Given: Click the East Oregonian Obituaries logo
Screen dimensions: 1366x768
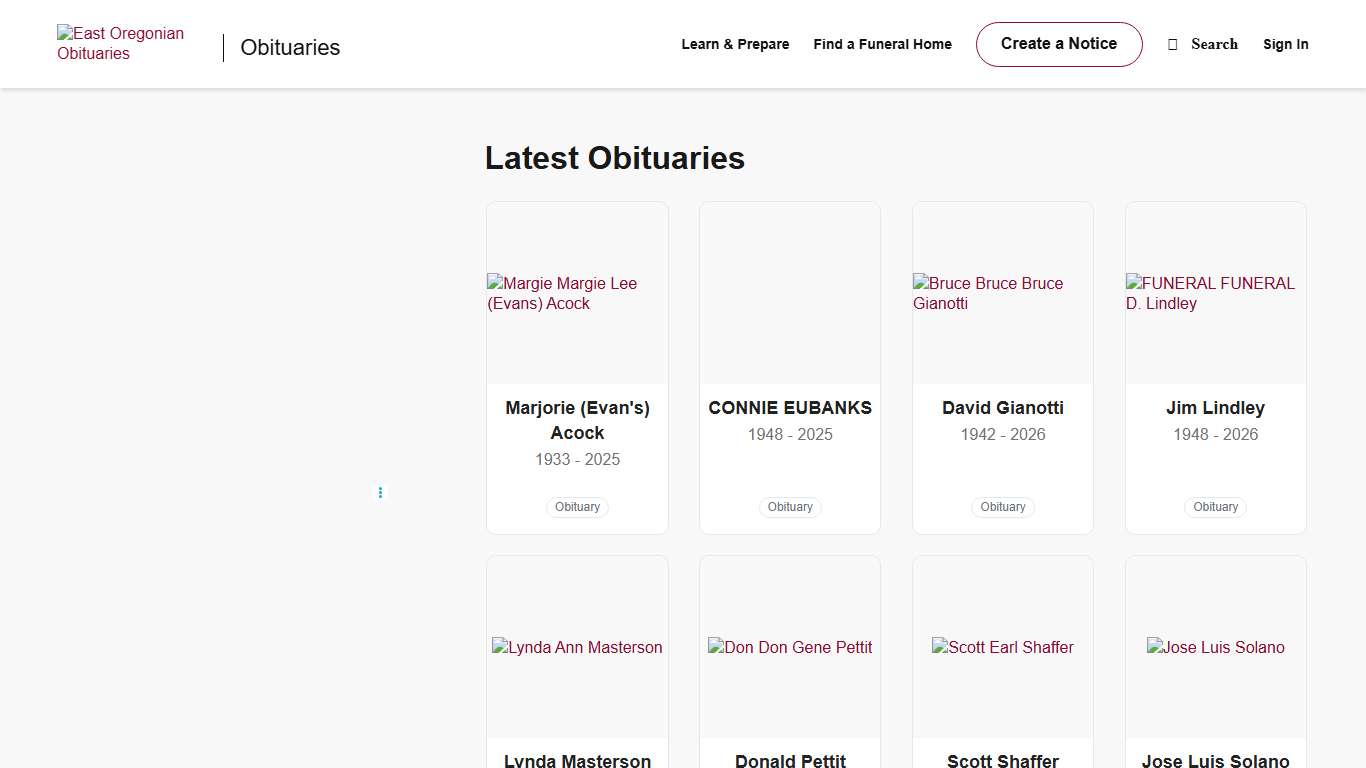Looking at the screenshot, I should (x=120, y=44).
